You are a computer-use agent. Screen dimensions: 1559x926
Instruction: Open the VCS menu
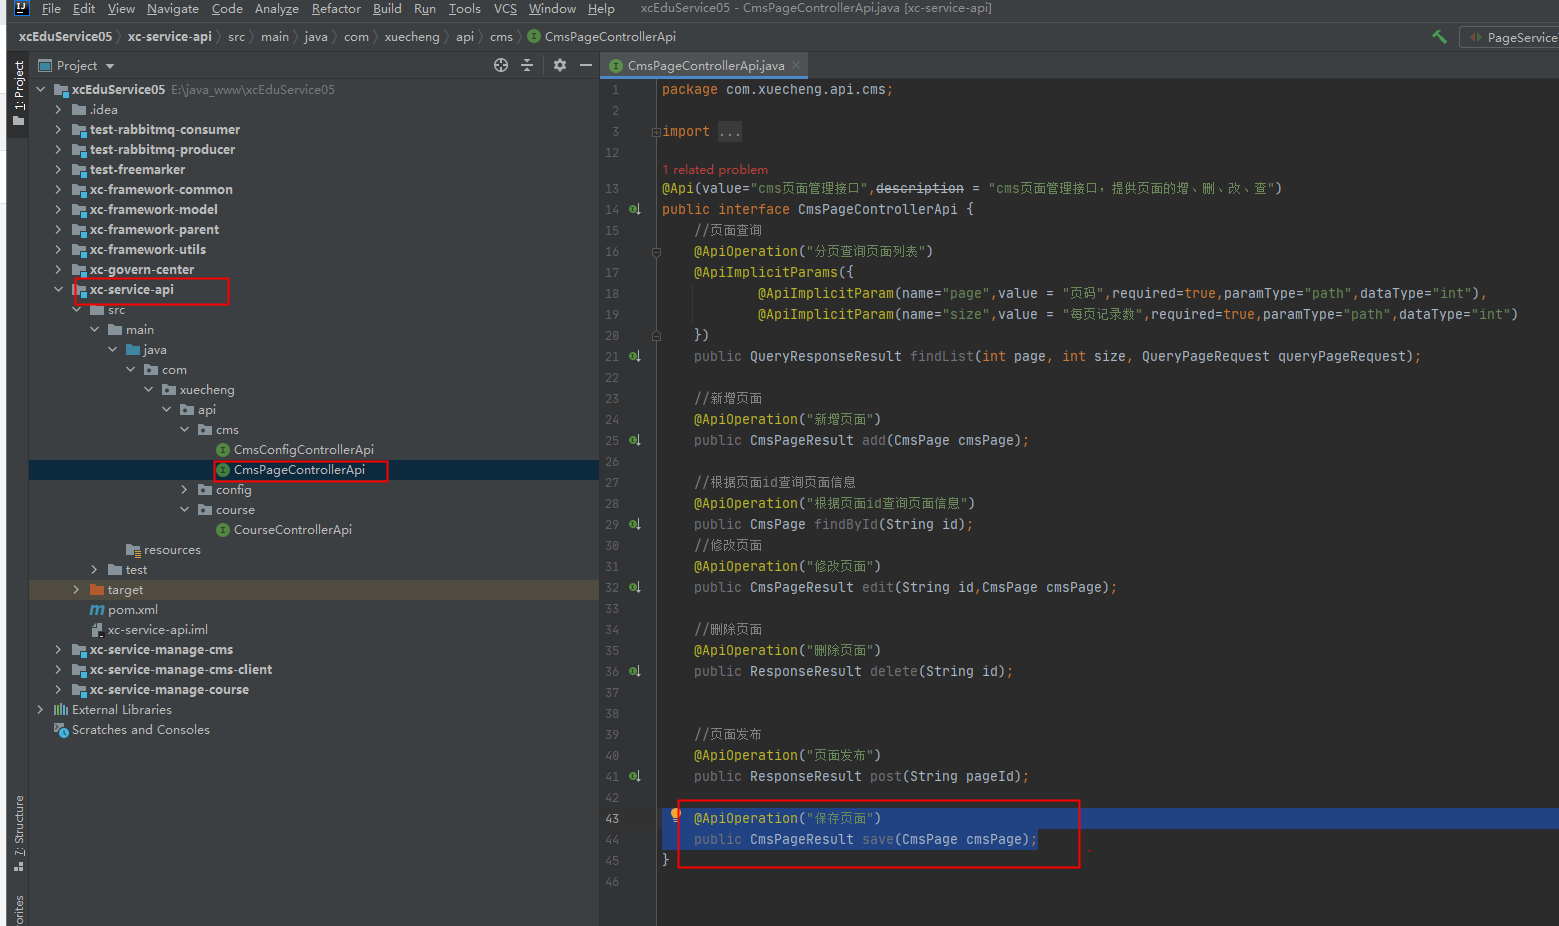click(506, 8)
